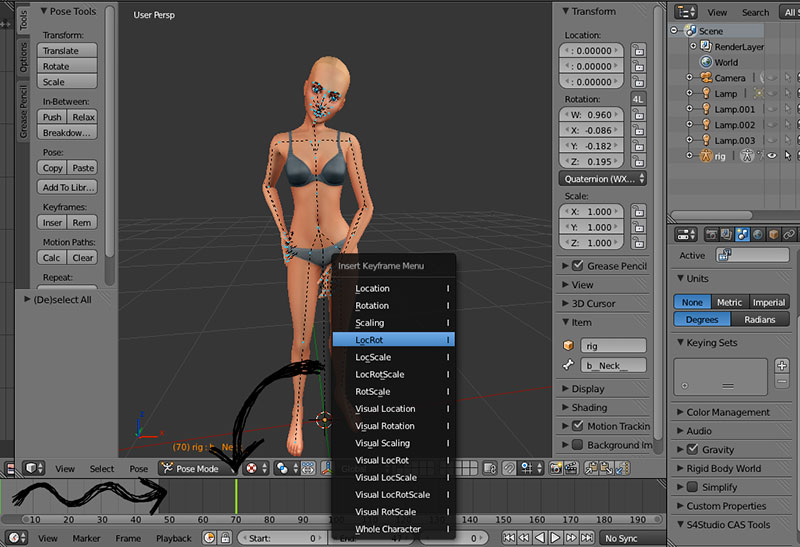
Task: Click the add keying set plus button
Action: click(x=782, y=367)
